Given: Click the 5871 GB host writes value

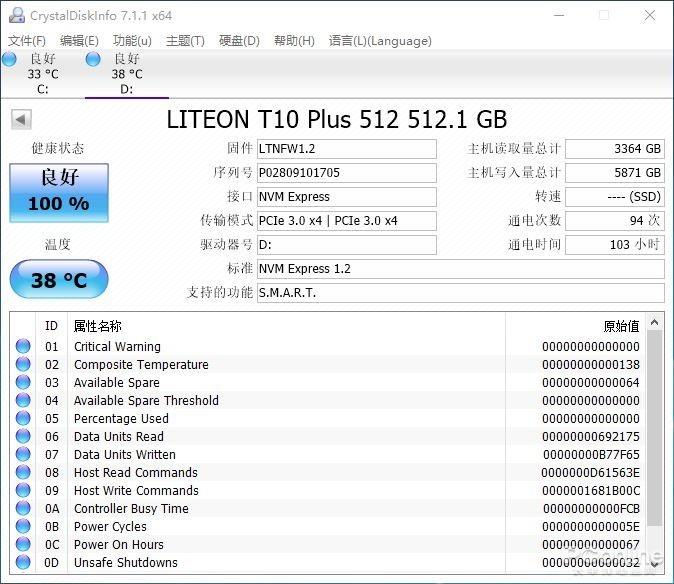Looking at the screenshot, I should pos(615,173).
